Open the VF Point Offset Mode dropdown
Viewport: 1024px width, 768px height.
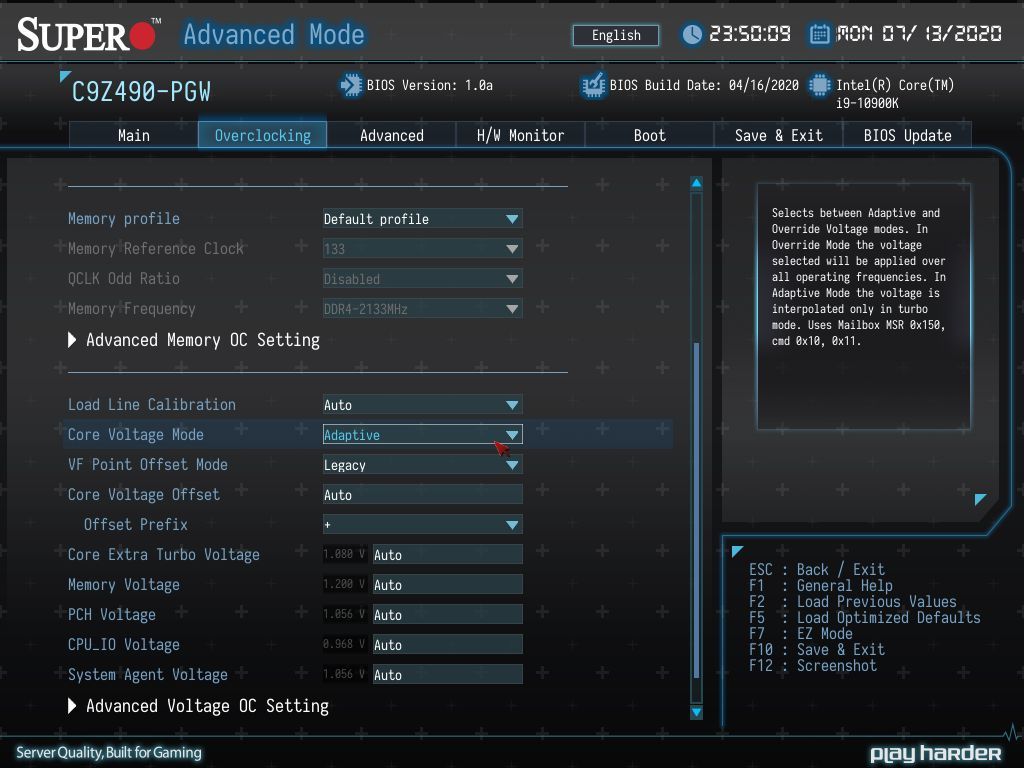pos(423,465)
